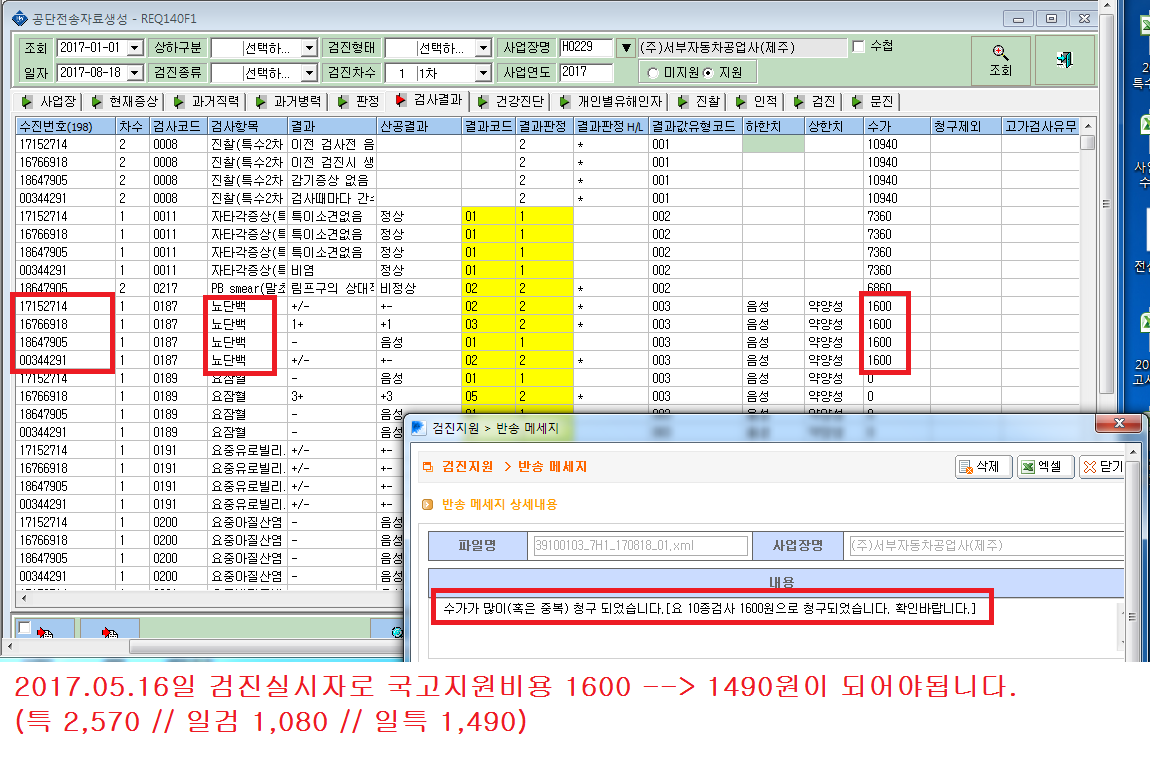Select the 미지원 radio button
This screenshot has height=762, width=1150.
click(x=653, y=73)
